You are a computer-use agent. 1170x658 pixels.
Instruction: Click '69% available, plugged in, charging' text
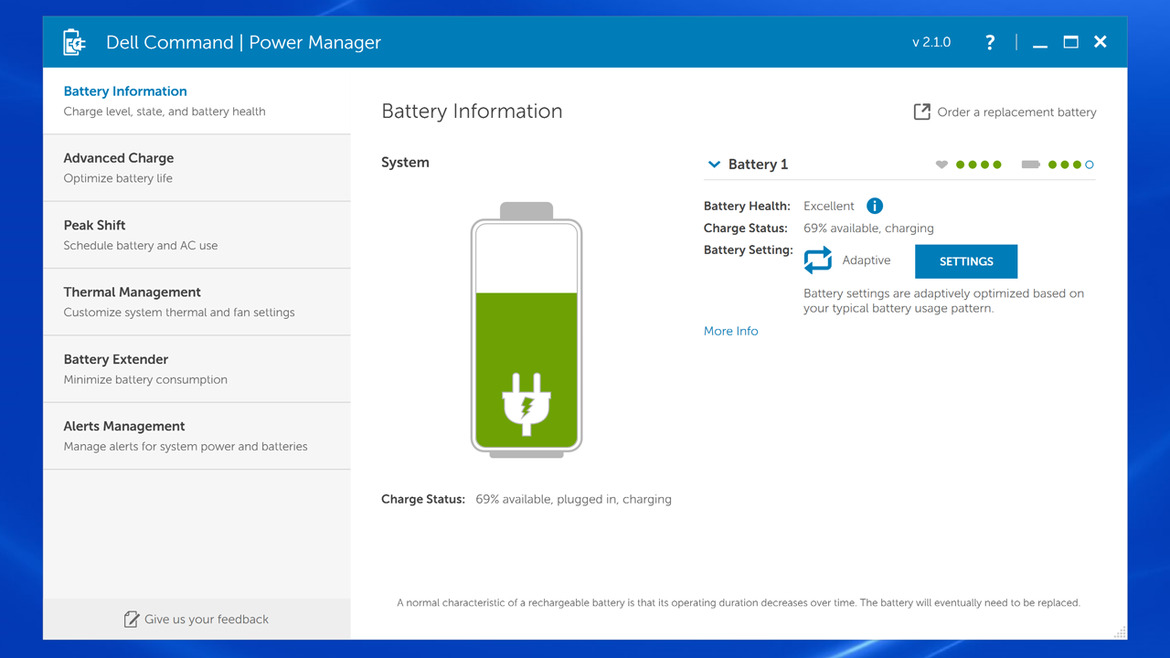point(573,499)
